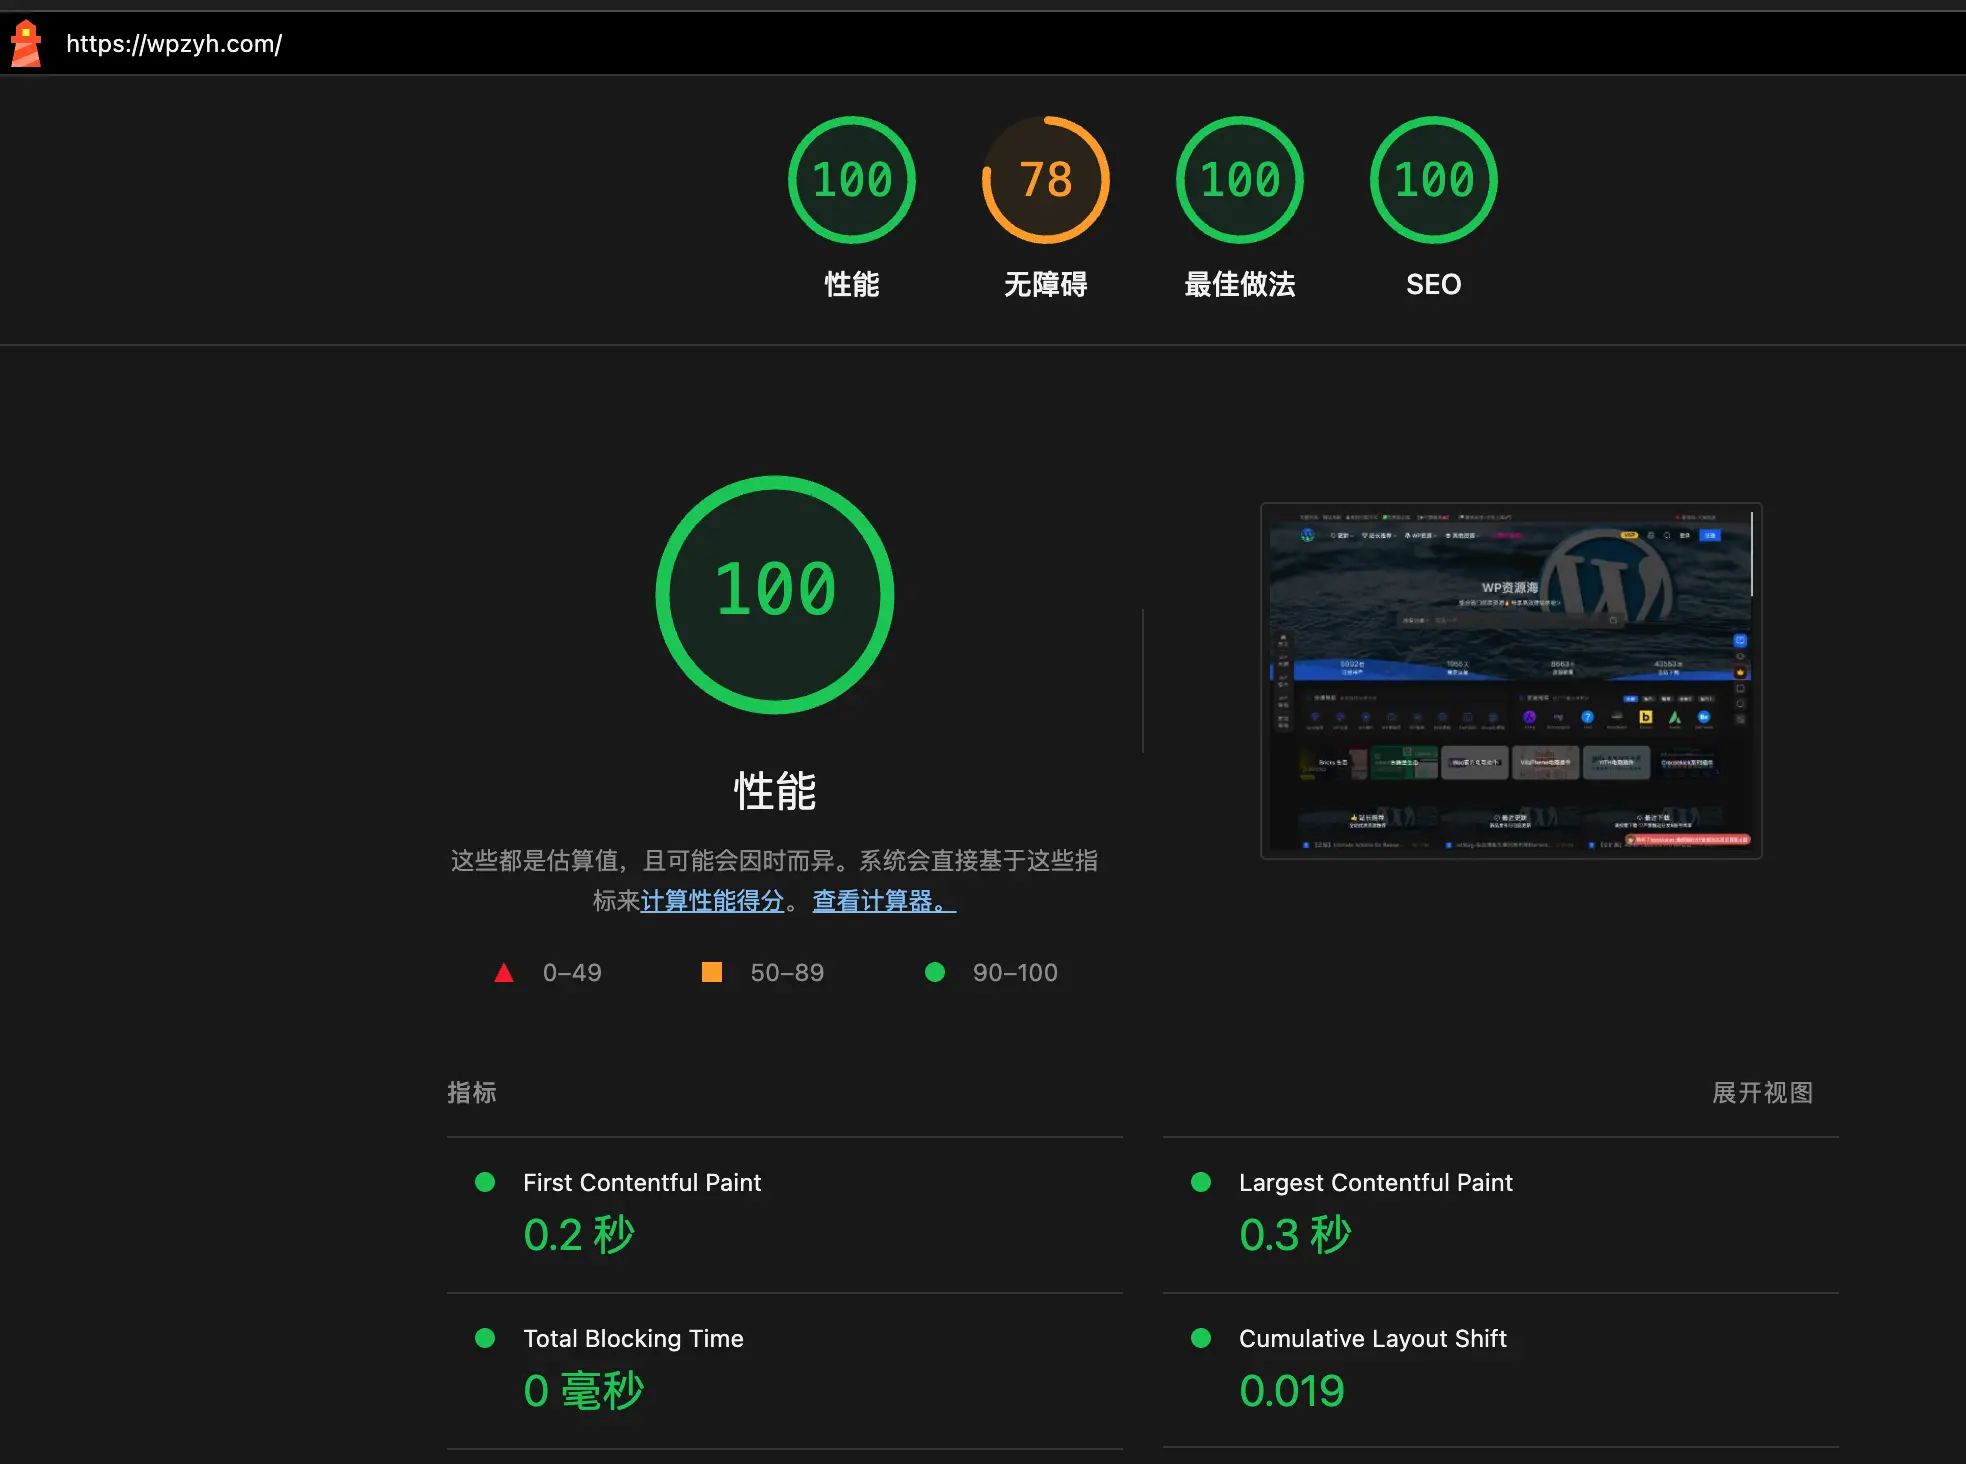Toggle the Cumulative Layout Shift metric dot
The image size is (1966, 1464).
click(x=1202, y=1338)
